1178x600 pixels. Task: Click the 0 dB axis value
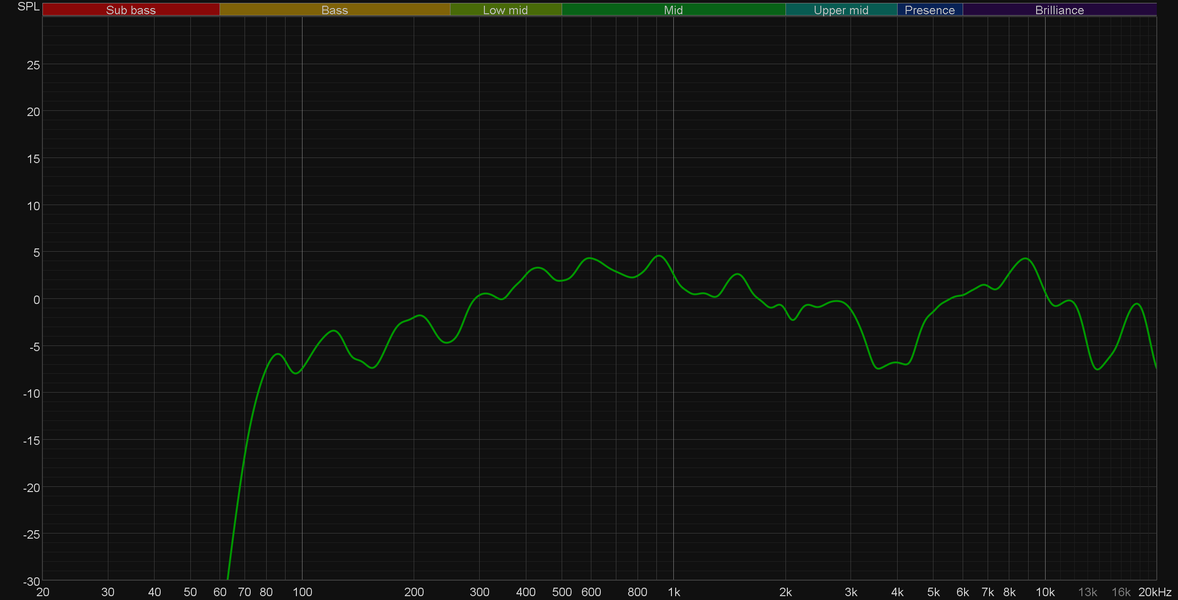click(36, 299)
